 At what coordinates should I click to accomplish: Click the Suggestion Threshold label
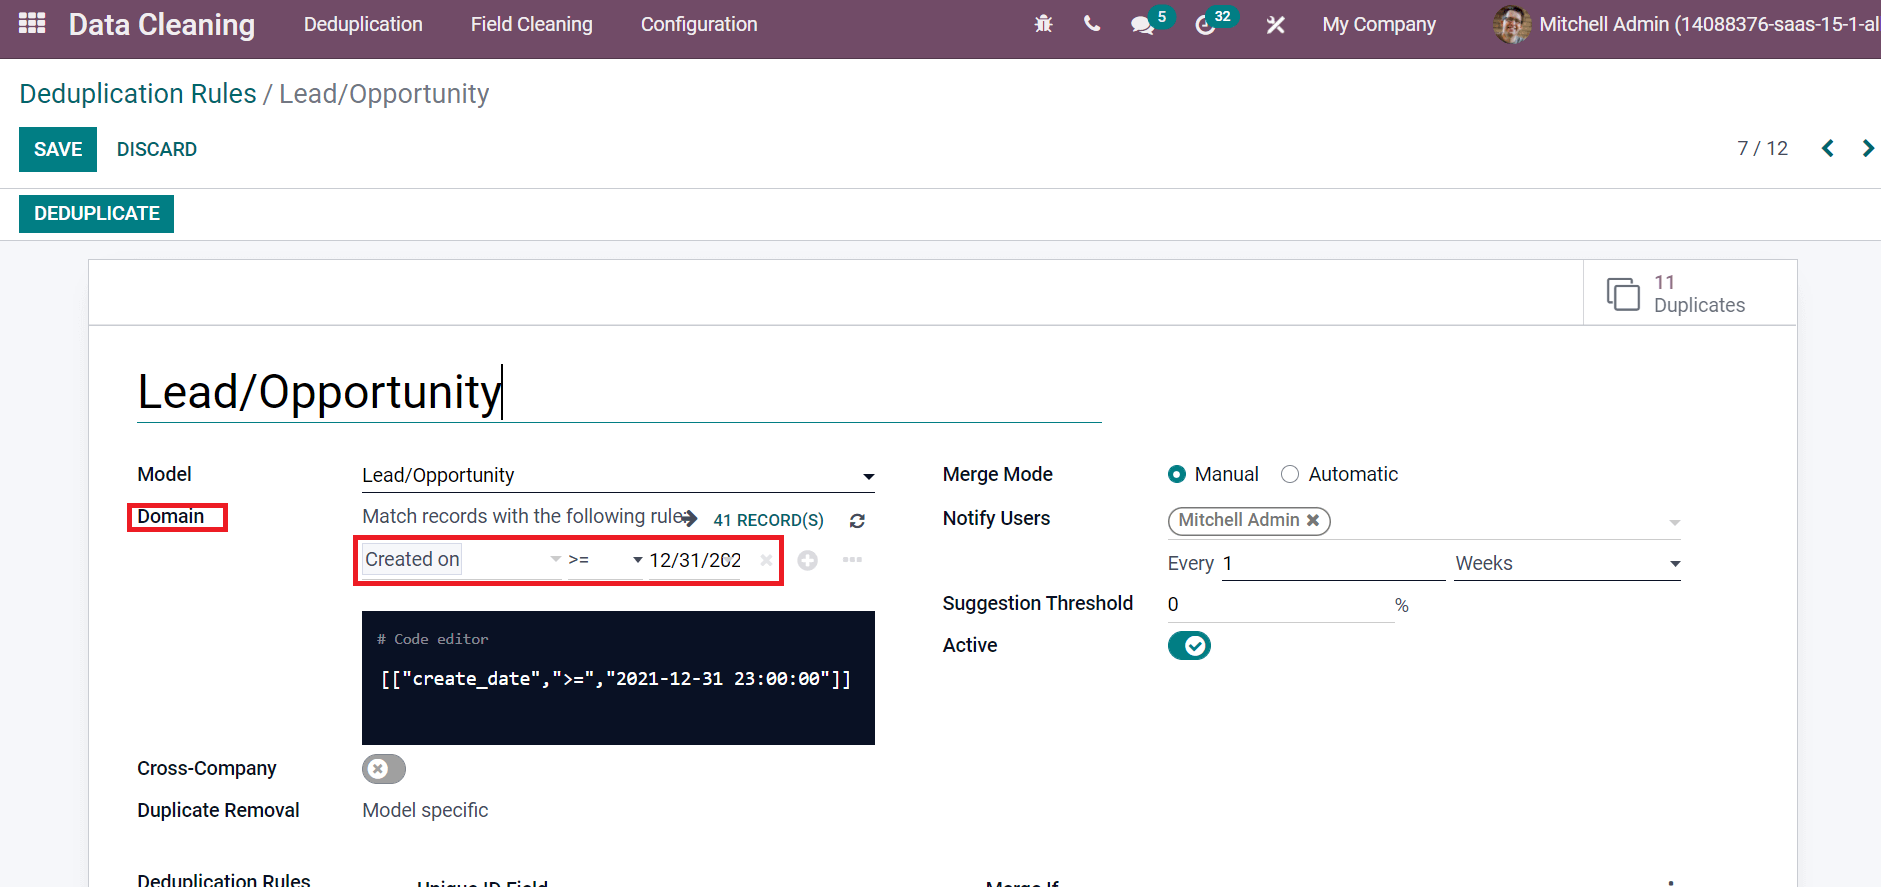[x=1037, y=603]
